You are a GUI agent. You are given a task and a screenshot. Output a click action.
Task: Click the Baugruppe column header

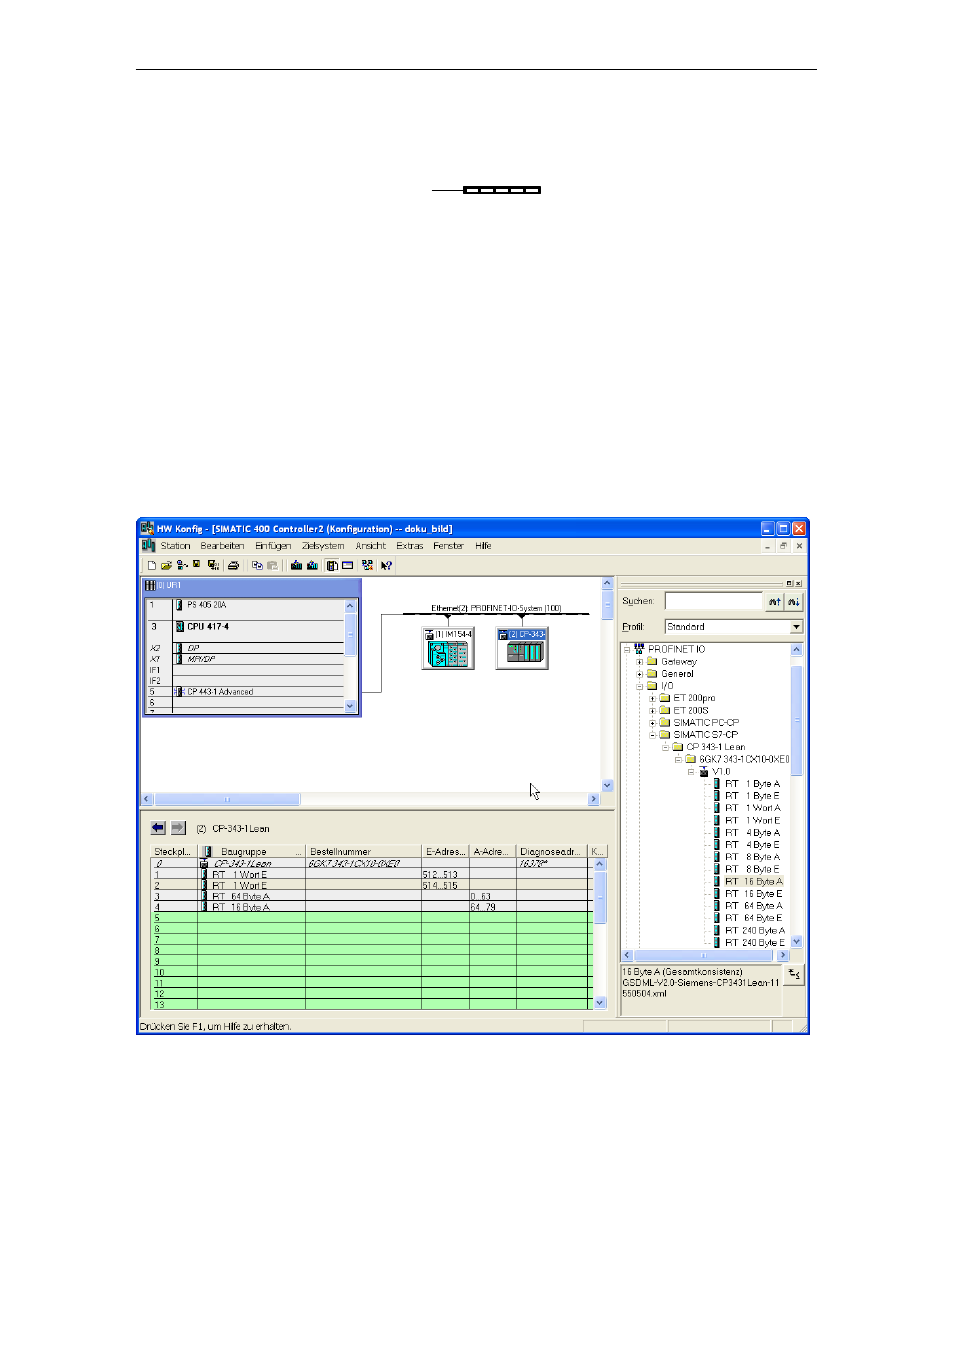click(251, 852)
